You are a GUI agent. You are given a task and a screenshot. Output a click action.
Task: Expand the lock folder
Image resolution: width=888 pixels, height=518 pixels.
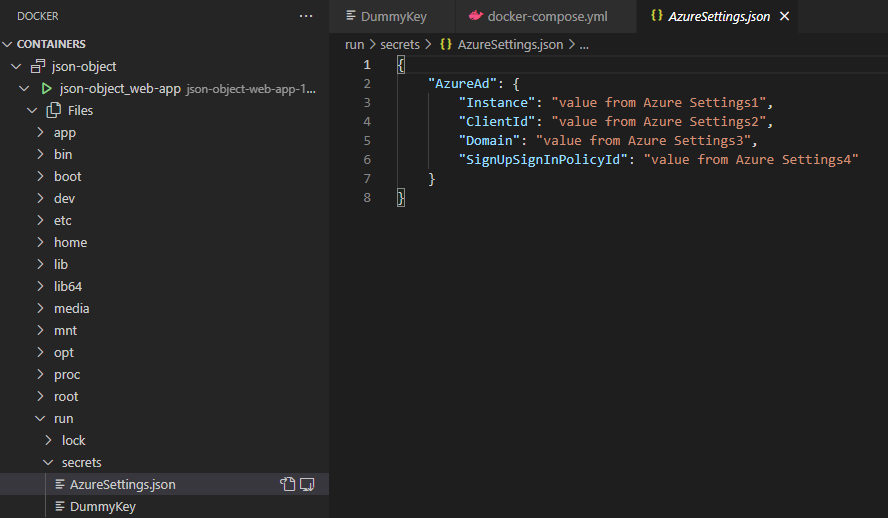(x=48, y=440)
